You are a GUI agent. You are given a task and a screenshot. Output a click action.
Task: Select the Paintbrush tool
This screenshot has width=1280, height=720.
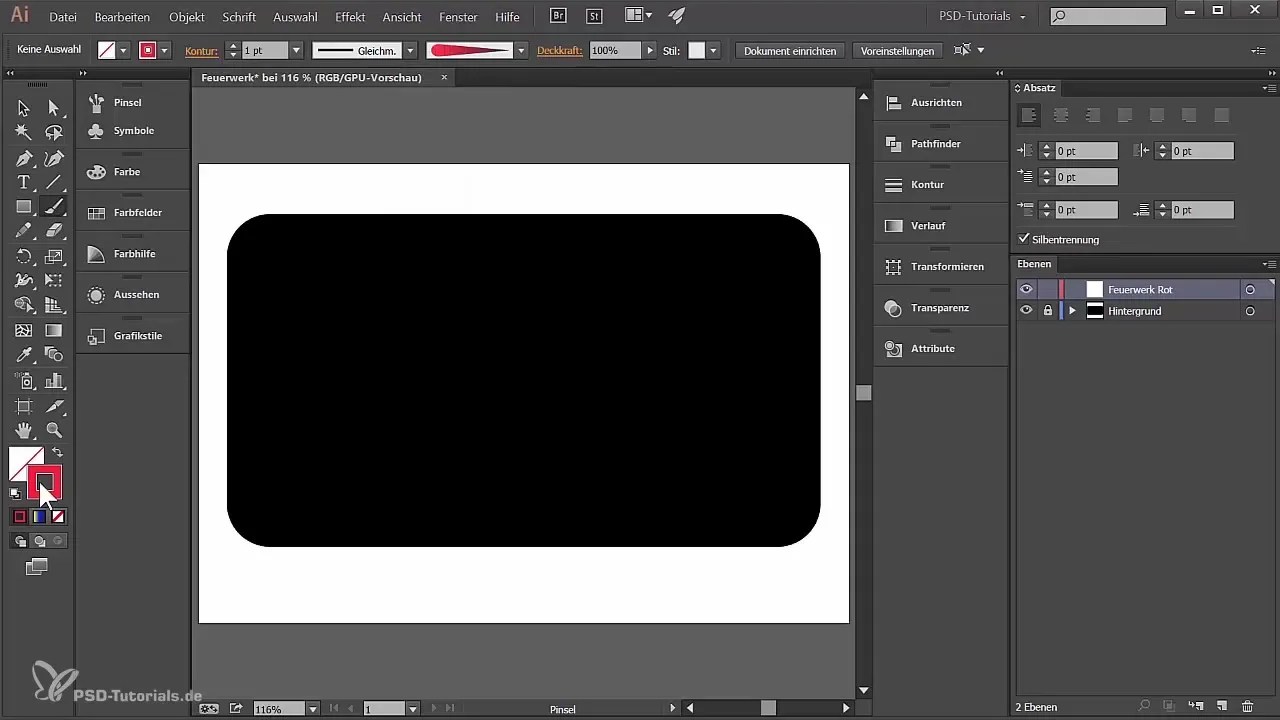coord(54,207)
